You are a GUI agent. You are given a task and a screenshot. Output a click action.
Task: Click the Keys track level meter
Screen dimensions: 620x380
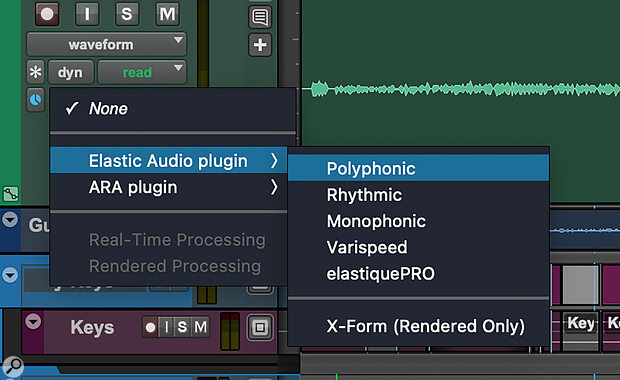point(230,331)
